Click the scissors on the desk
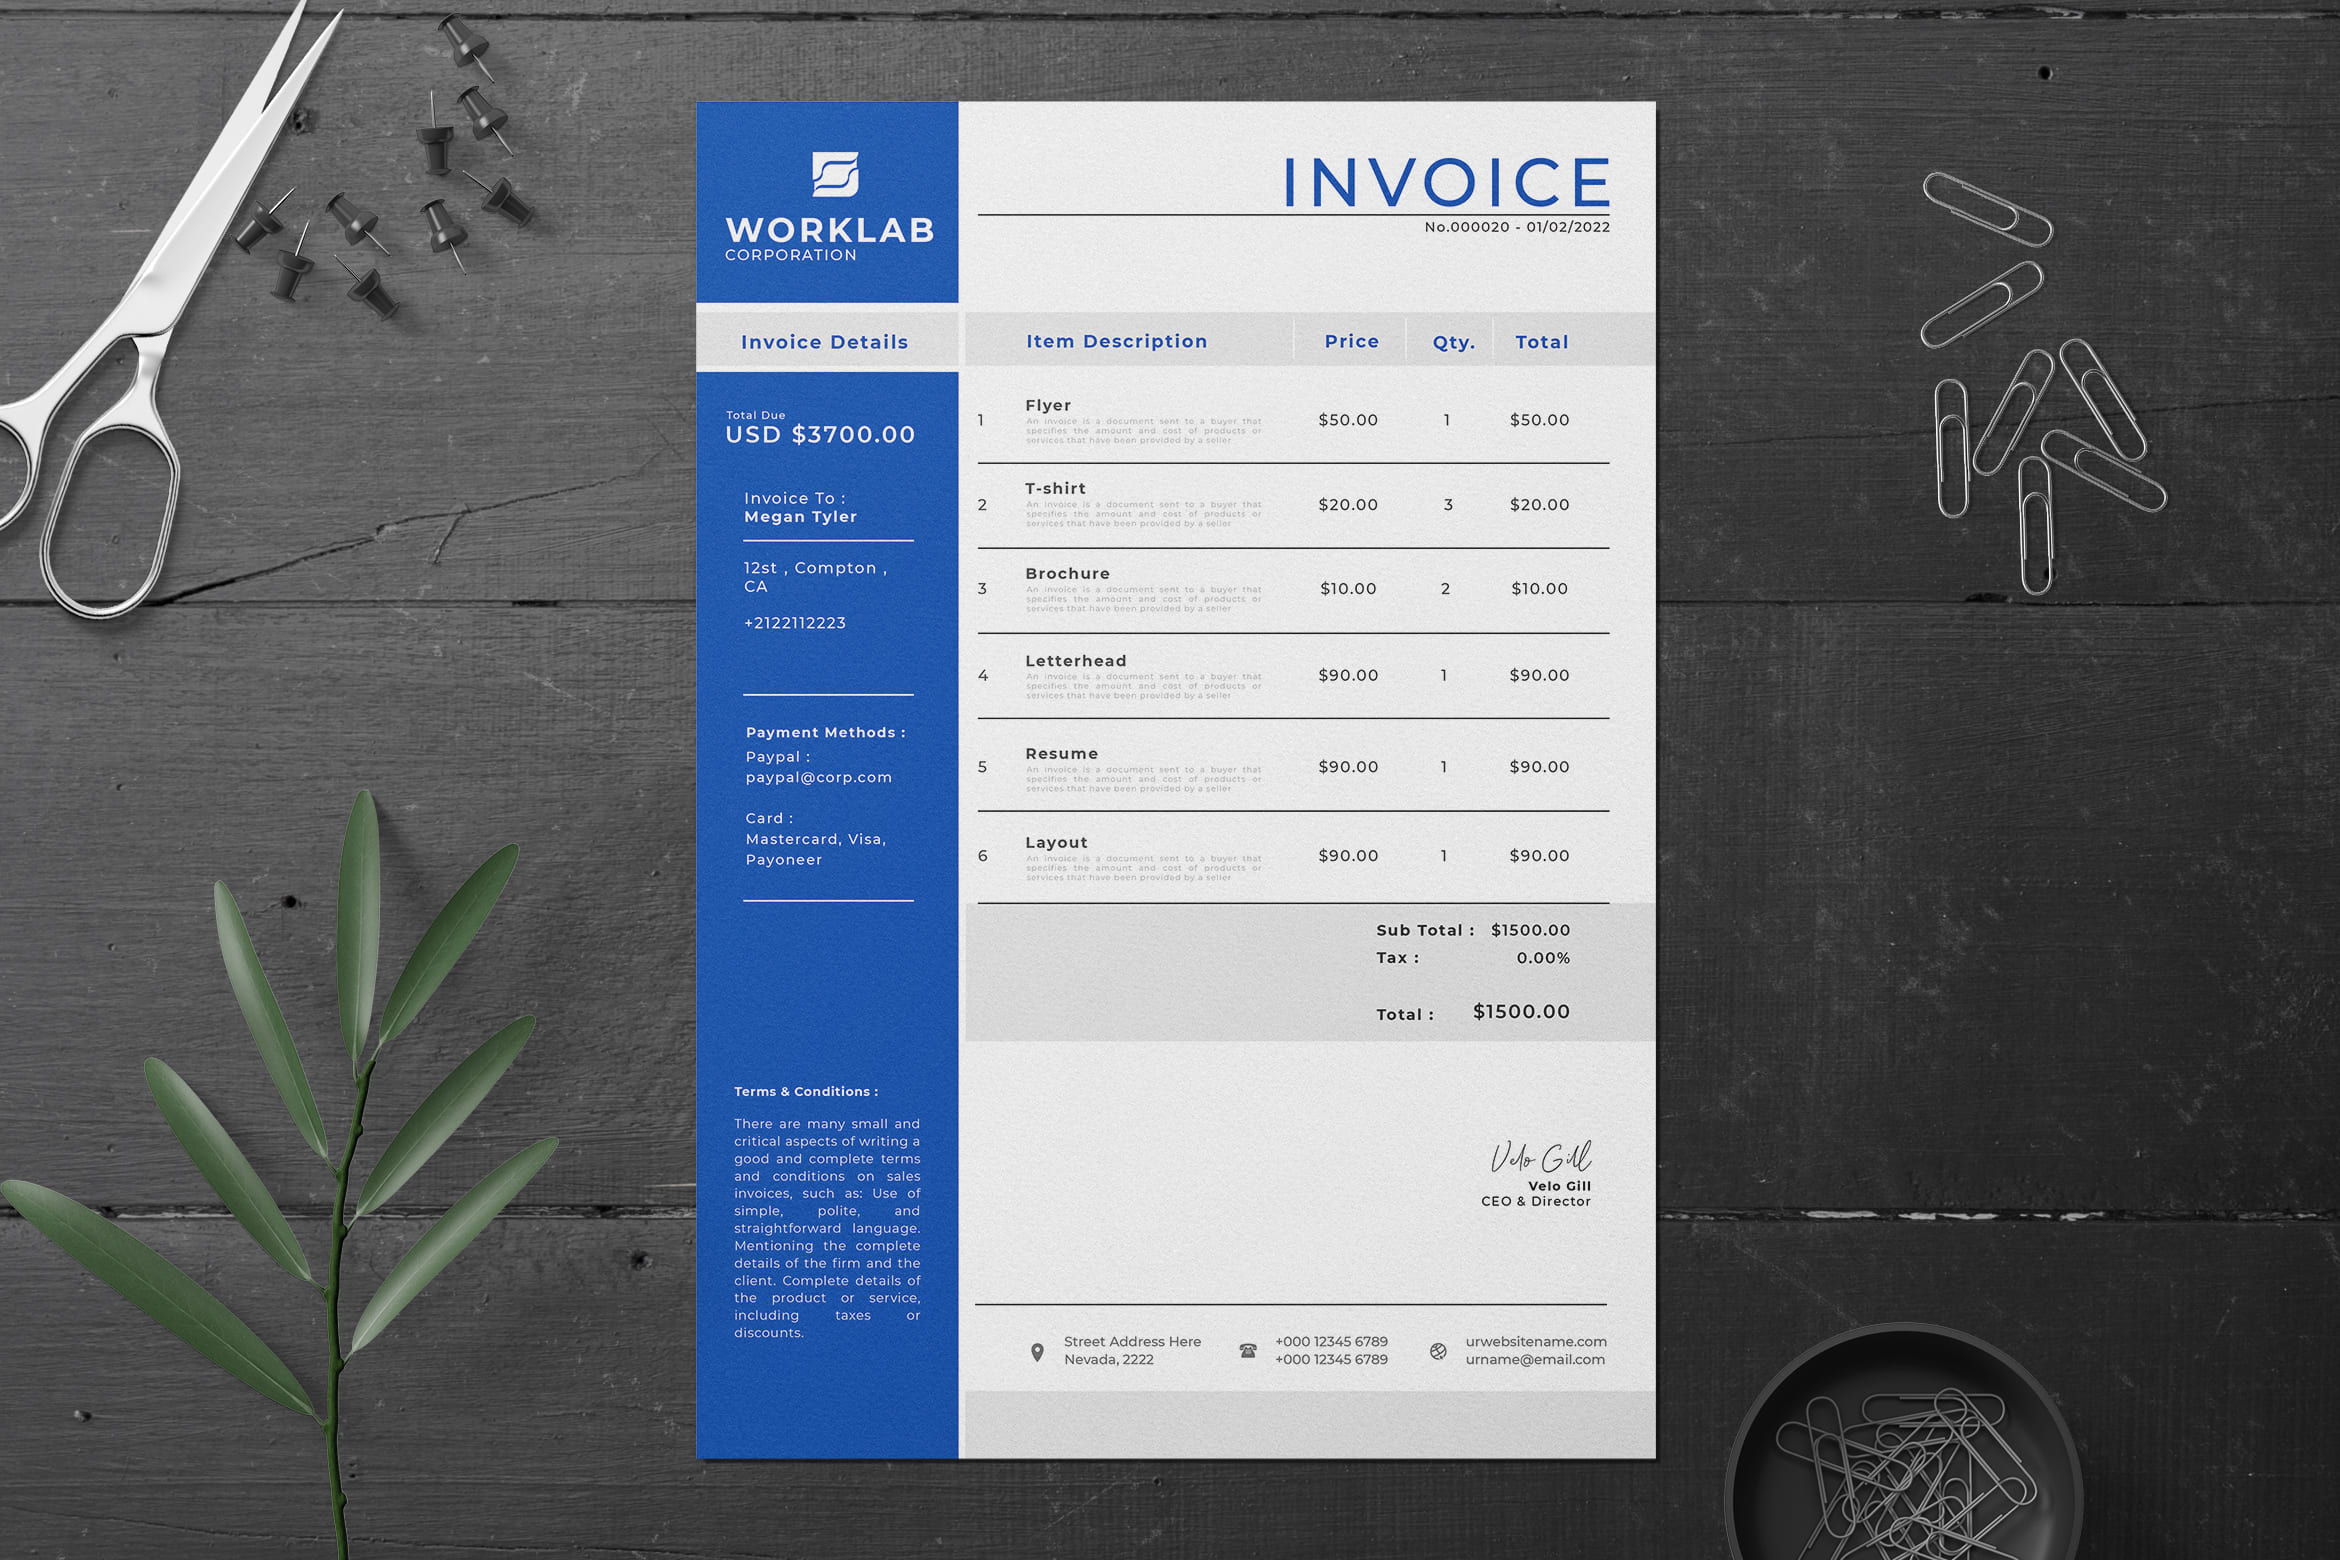The height and width of the screenshot is (1560, 2340). [x=150, y=330]
